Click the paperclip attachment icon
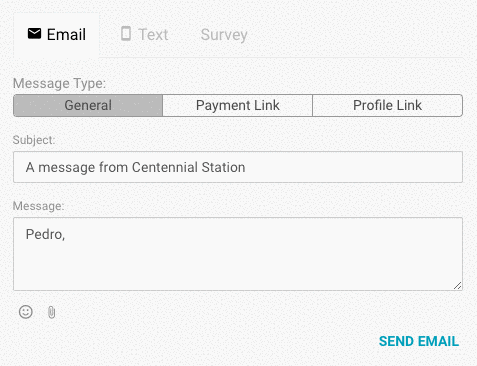The width and height of the screenshot is (477, 366). 51,312
